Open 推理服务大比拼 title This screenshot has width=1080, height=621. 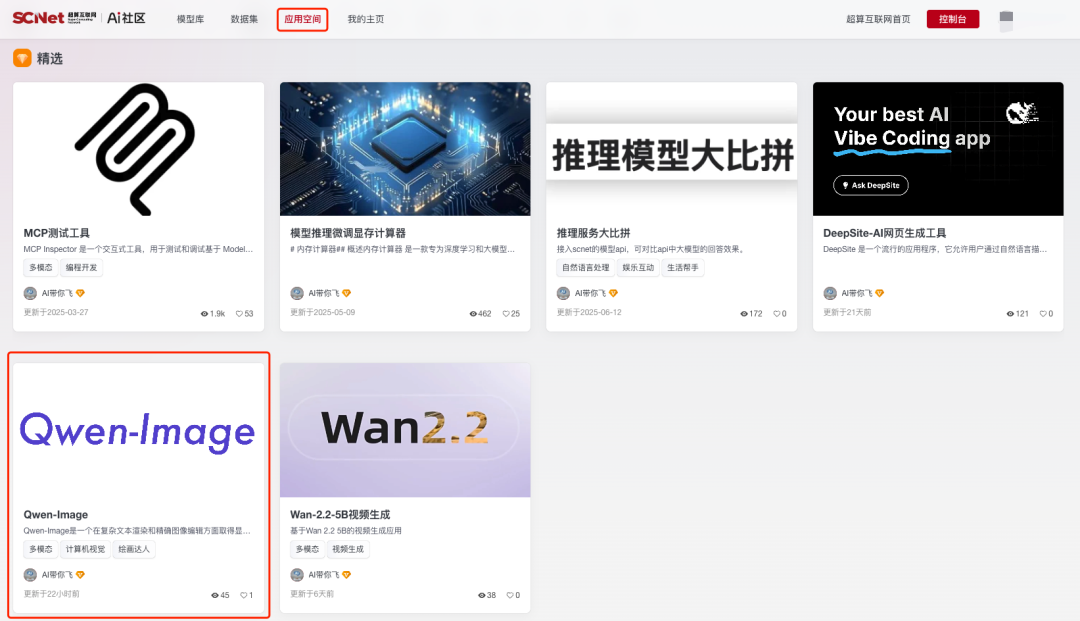[x=593, y=233]
